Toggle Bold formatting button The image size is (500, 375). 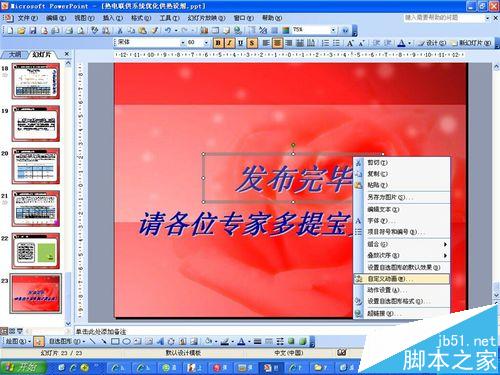tap(218, 43)
